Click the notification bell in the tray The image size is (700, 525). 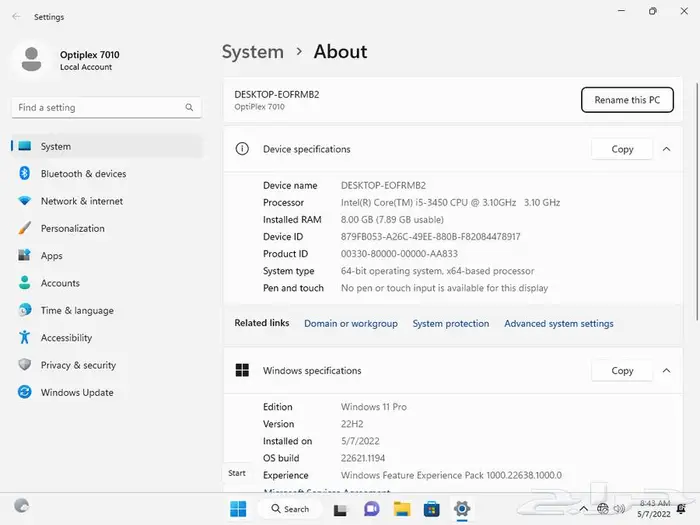coord(682,508)
